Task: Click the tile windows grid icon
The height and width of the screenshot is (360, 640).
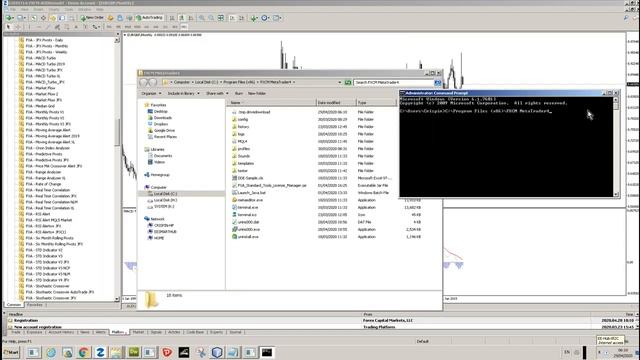Action: click(221, 18)
